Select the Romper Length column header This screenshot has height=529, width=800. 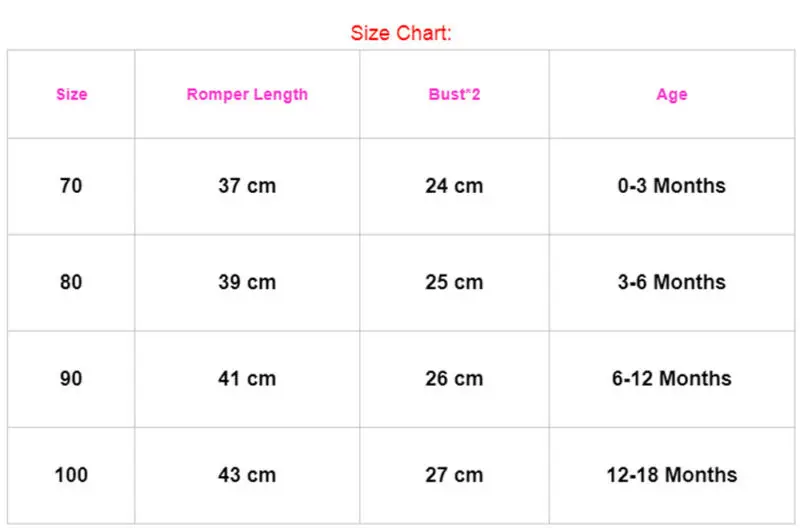click(247, 94)
